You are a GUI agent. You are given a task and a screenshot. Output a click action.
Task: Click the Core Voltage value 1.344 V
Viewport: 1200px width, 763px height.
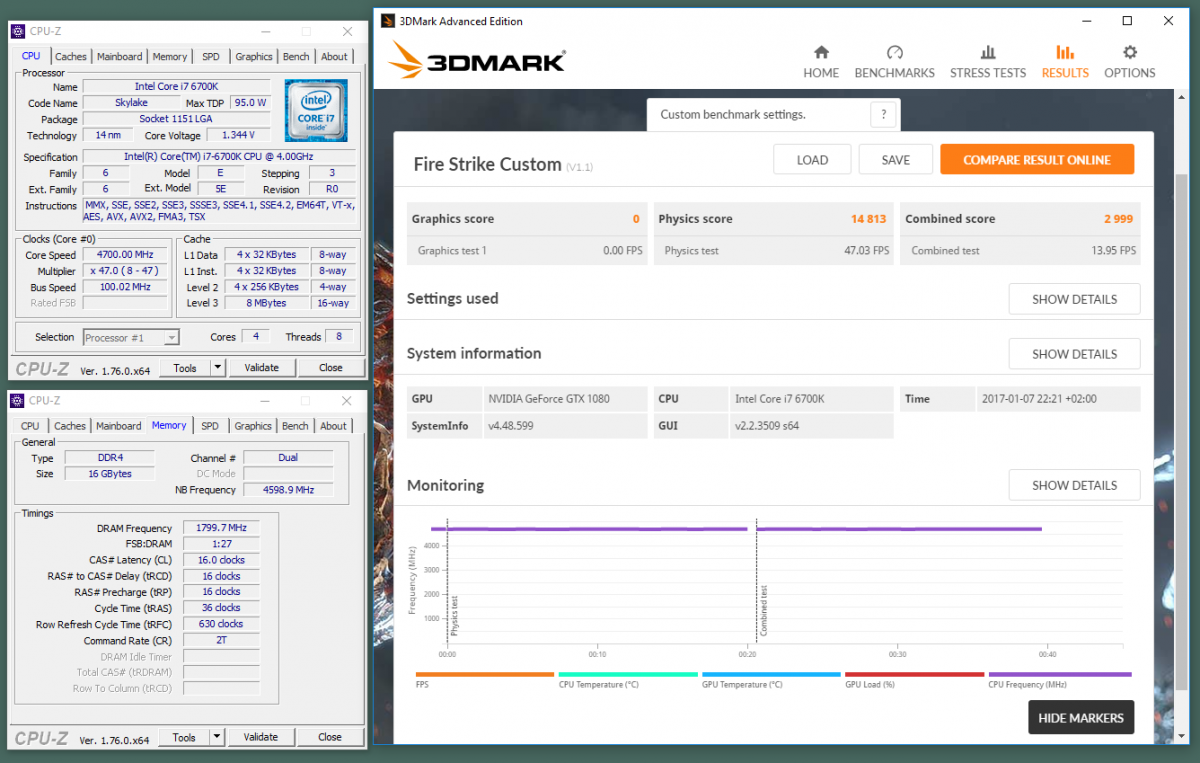click(238, 135)
